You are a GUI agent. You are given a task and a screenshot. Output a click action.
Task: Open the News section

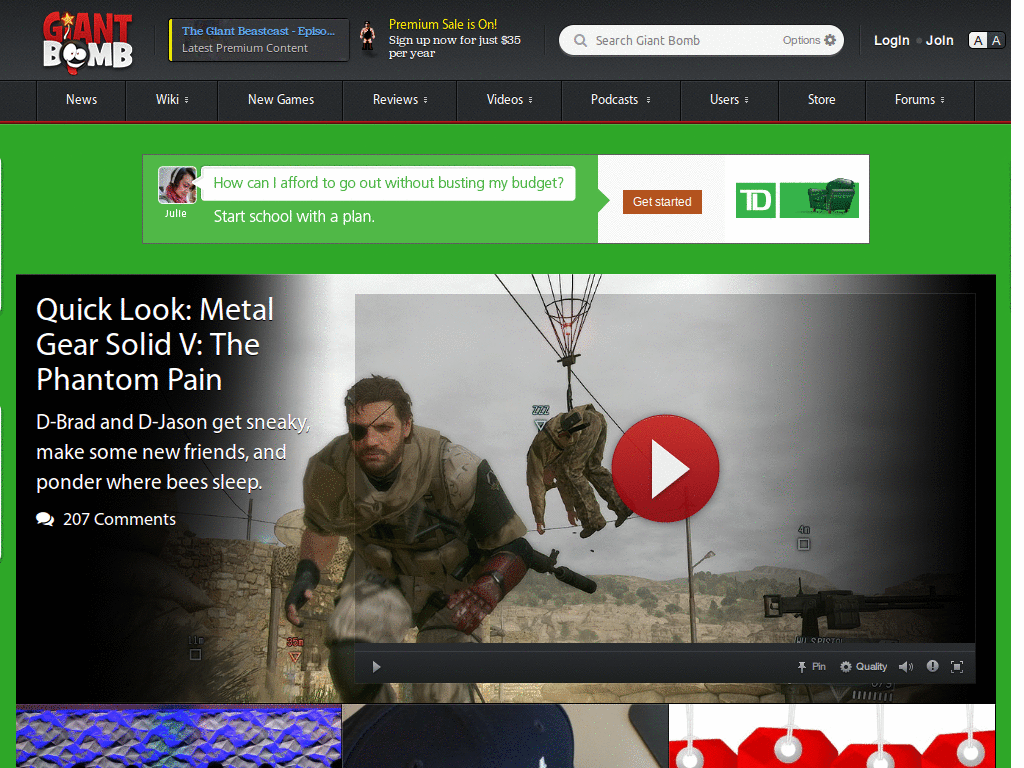(x=81, y=100)
